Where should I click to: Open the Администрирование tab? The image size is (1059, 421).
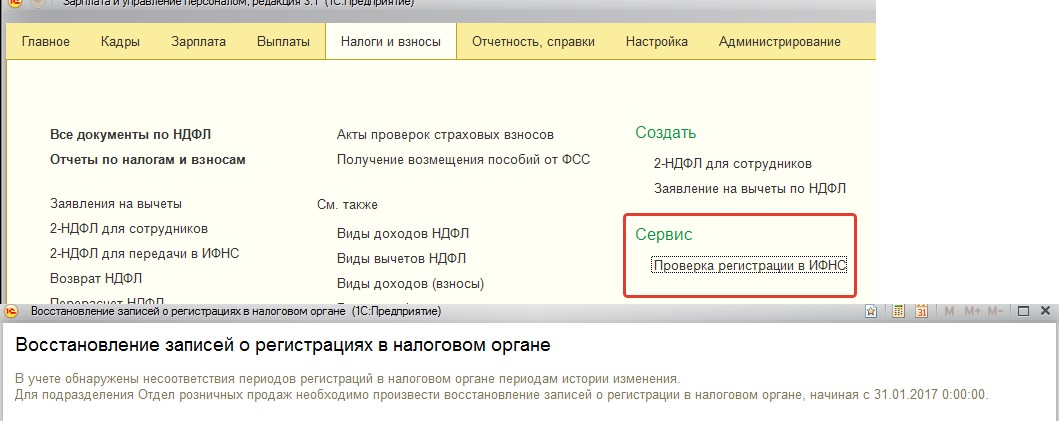tap(779, 42)
